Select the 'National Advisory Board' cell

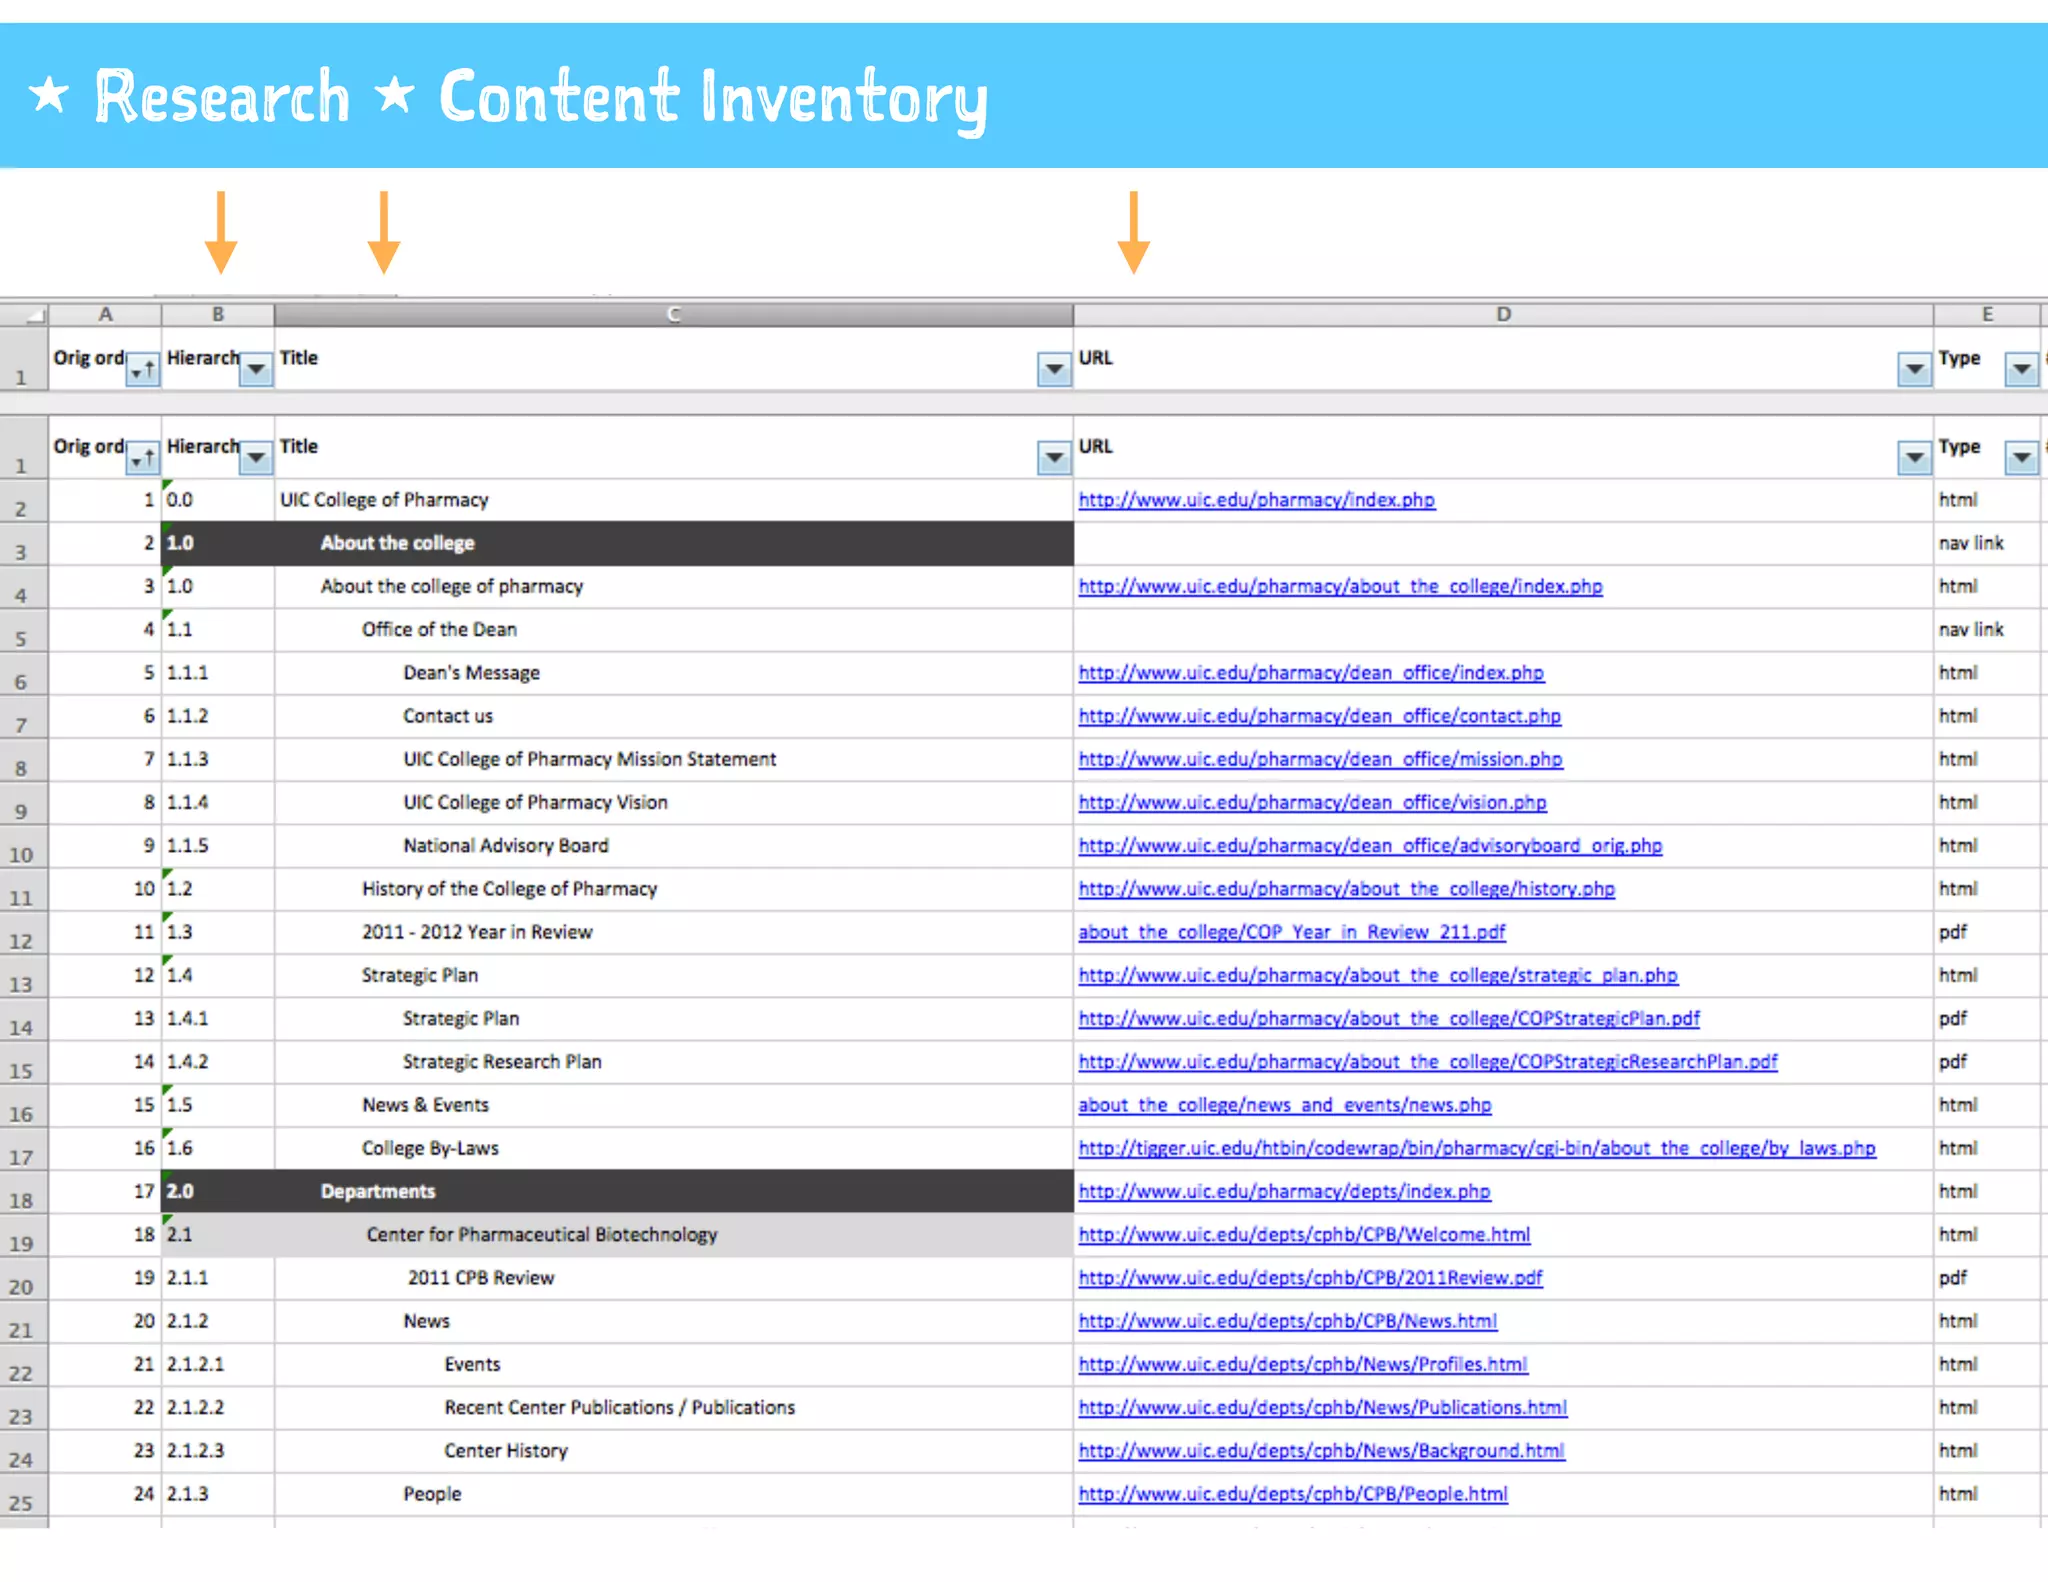(x=674, y=846)
